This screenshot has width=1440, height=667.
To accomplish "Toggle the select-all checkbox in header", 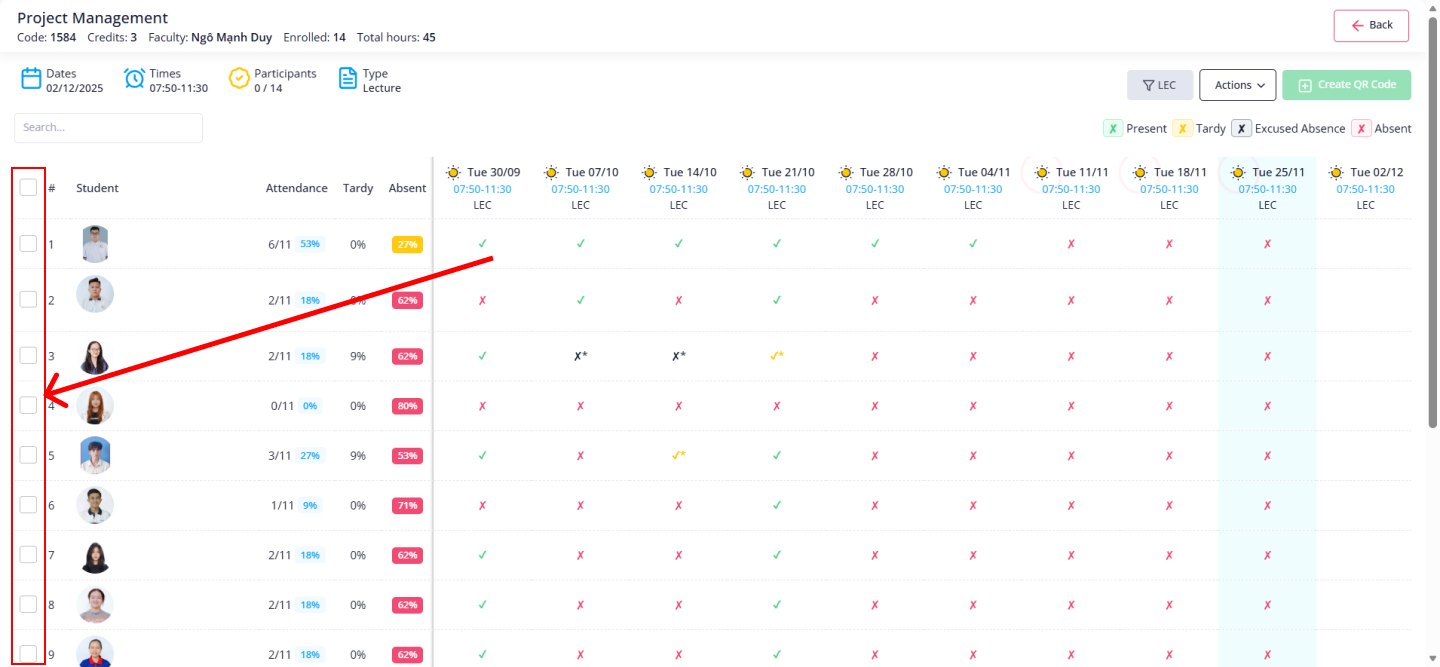I will click(x=28, y=187).
